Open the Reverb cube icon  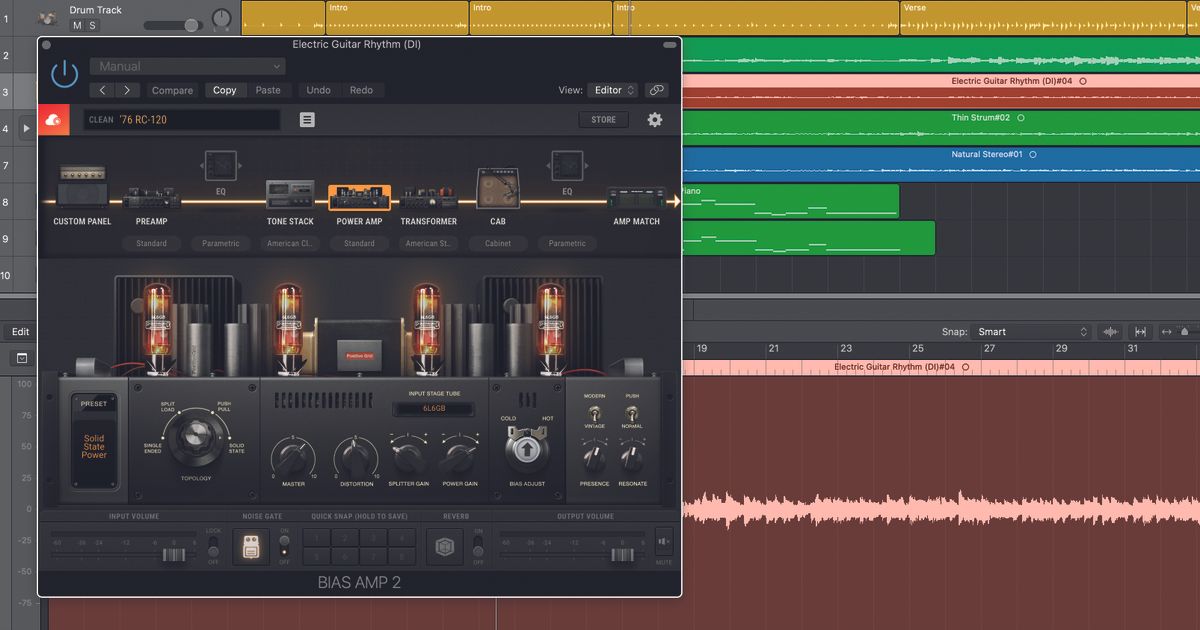pos(444,547)
